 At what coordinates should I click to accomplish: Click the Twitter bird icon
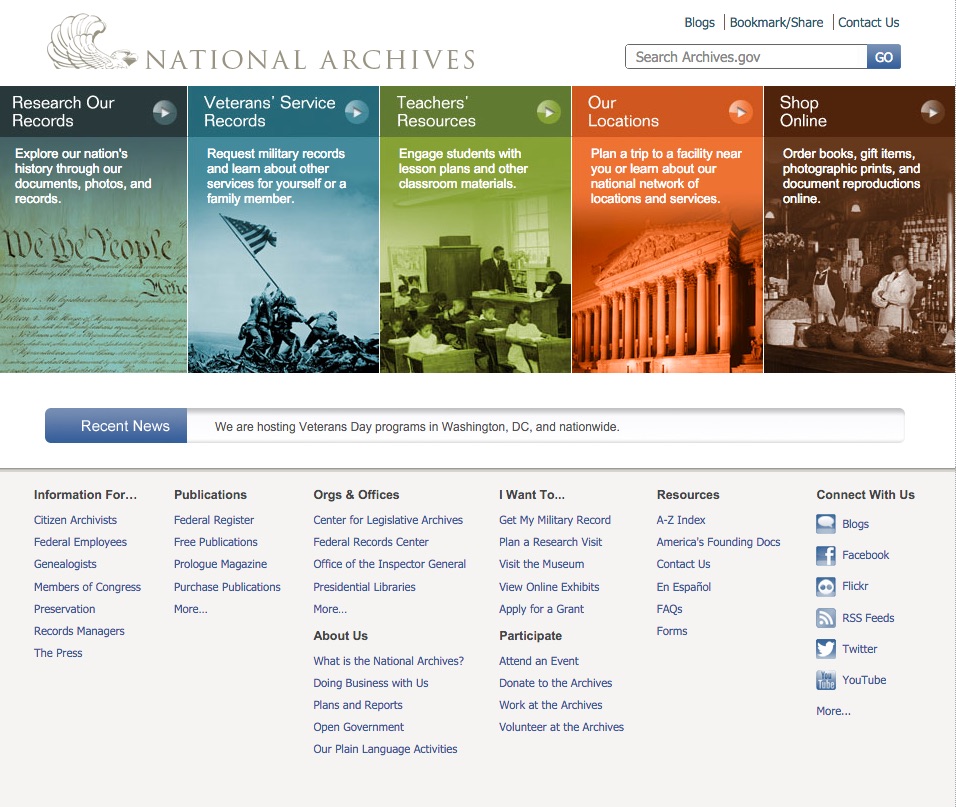(826, 649)
